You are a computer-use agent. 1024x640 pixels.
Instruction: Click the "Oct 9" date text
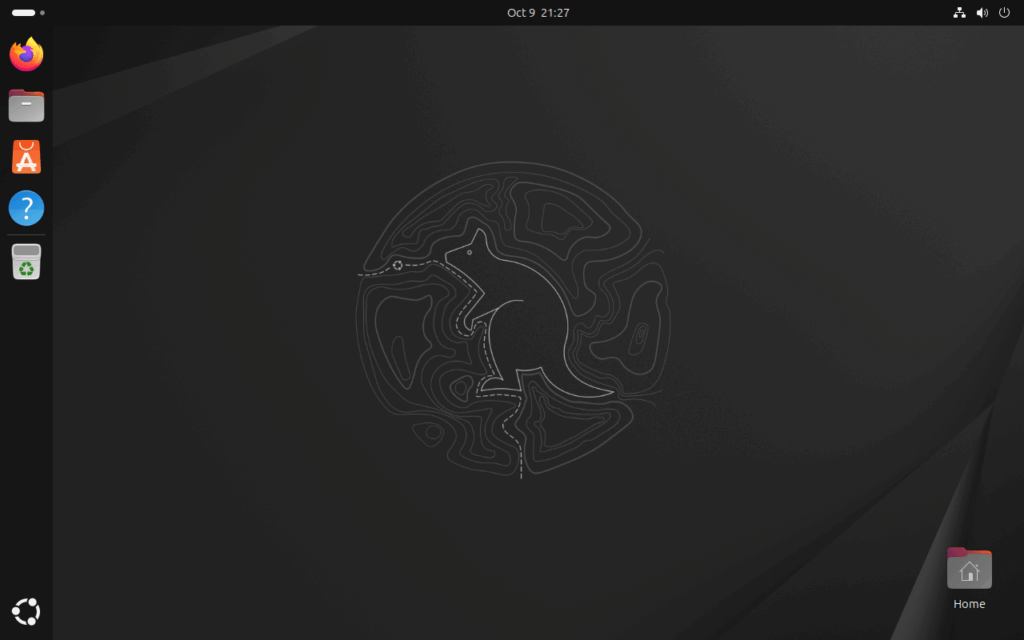(x=521, y=13)
